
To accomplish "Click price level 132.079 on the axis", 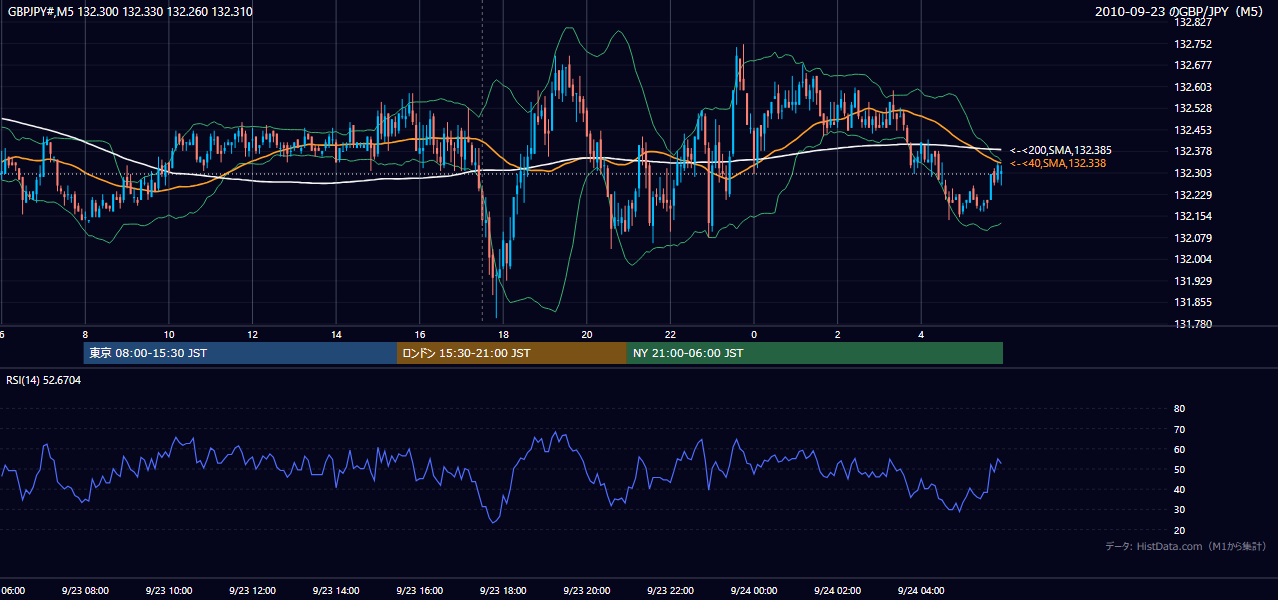I will pos(1192,238).
